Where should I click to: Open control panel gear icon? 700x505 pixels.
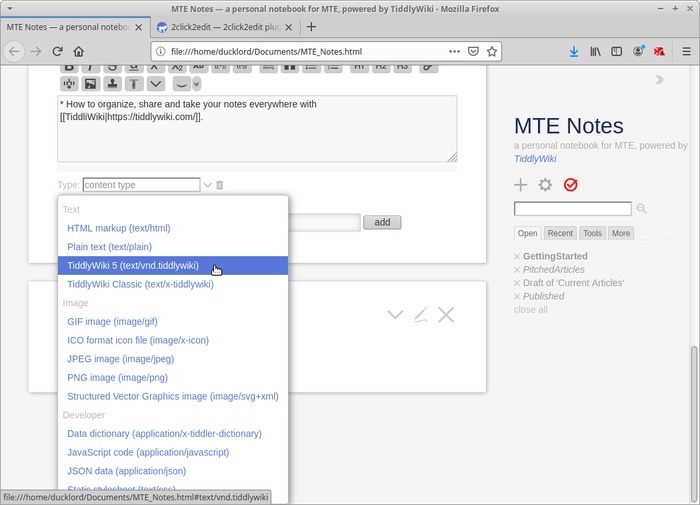point(545,185)
